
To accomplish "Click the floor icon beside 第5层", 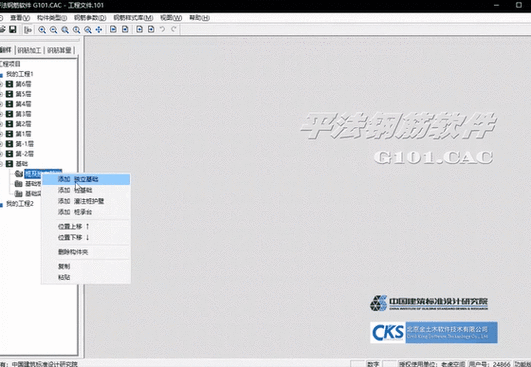I will [x=9, y=94].
